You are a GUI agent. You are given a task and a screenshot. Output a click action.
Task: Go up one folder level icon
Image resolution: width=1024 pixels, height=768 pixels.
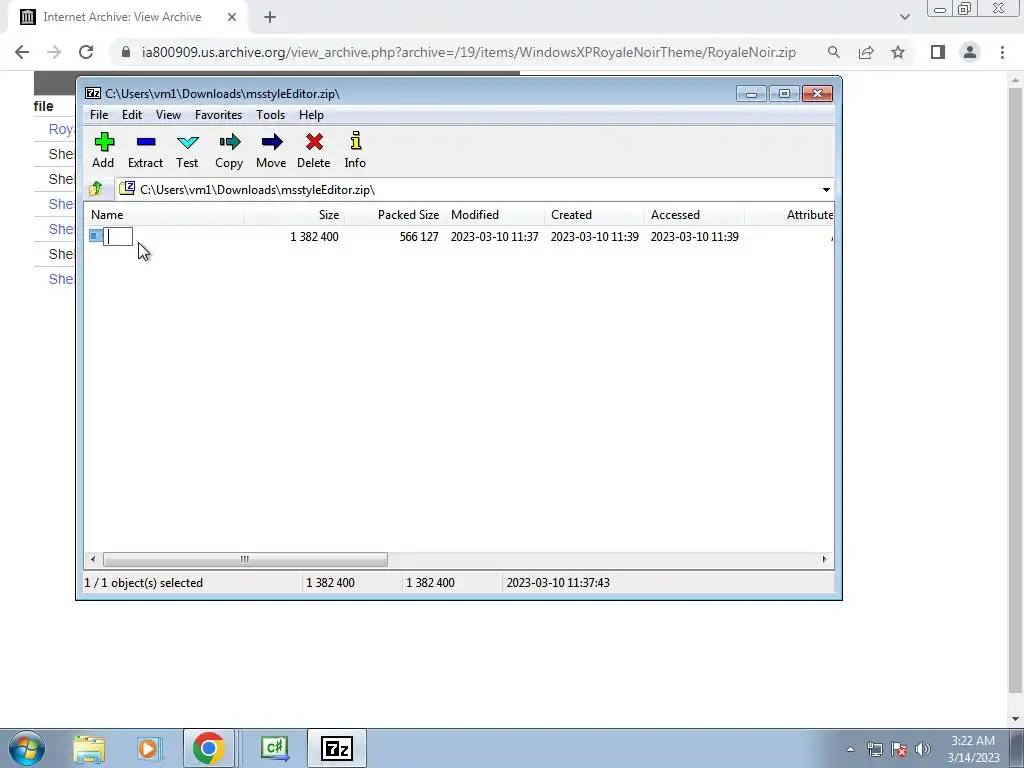96,189
